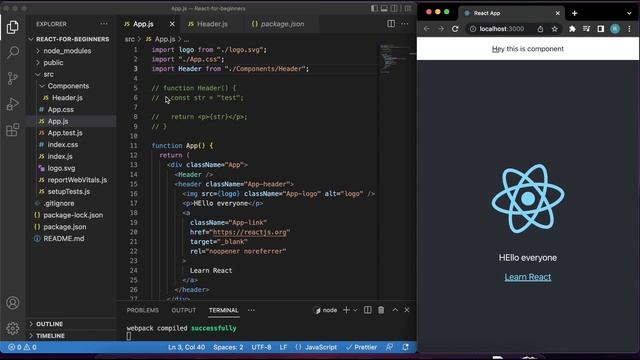Close the App.js editor tab
This screenshot has width=640, height=360.
click(172, 24)
